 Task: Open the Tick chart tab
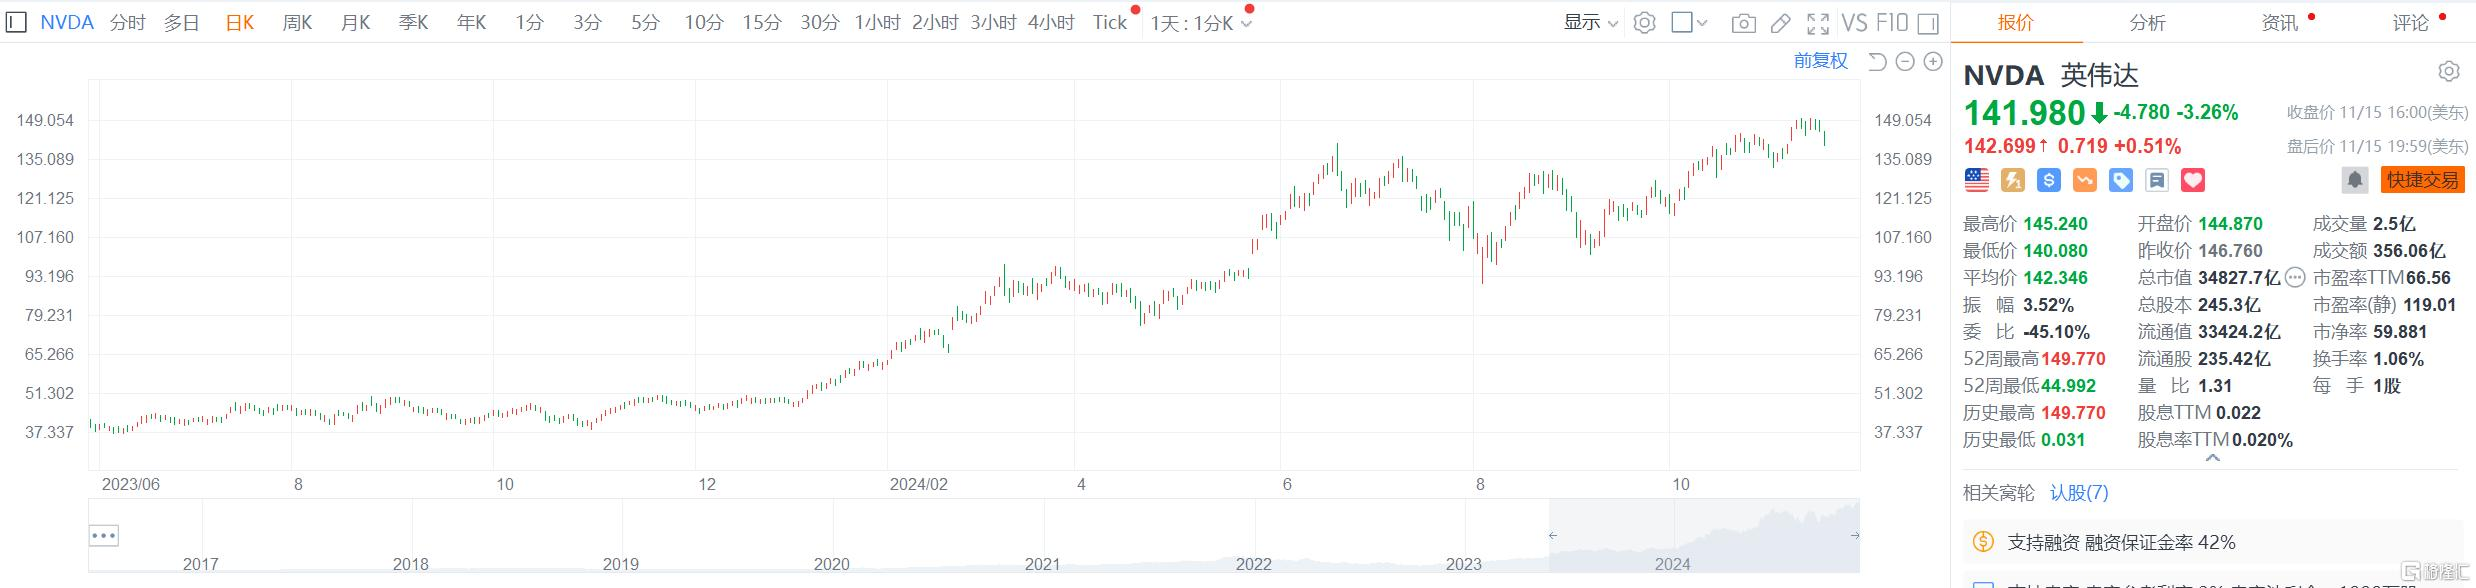tap(1109, 22)
